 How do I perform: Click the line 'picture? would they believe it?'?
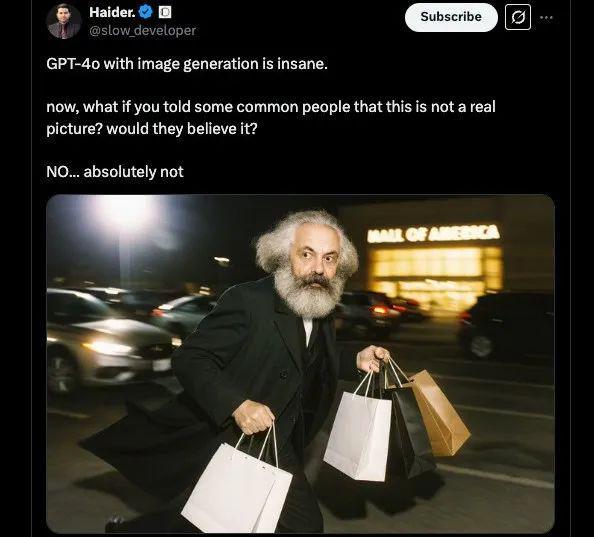click(x=152, y=129)
